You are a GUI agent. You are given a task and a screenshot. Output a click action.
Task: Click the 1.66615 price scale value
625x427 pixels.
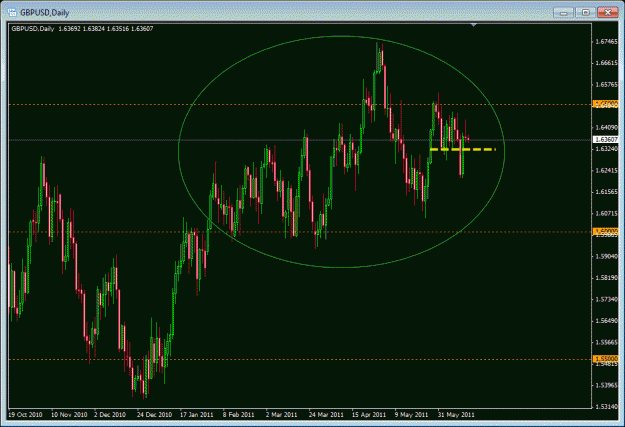606,63
